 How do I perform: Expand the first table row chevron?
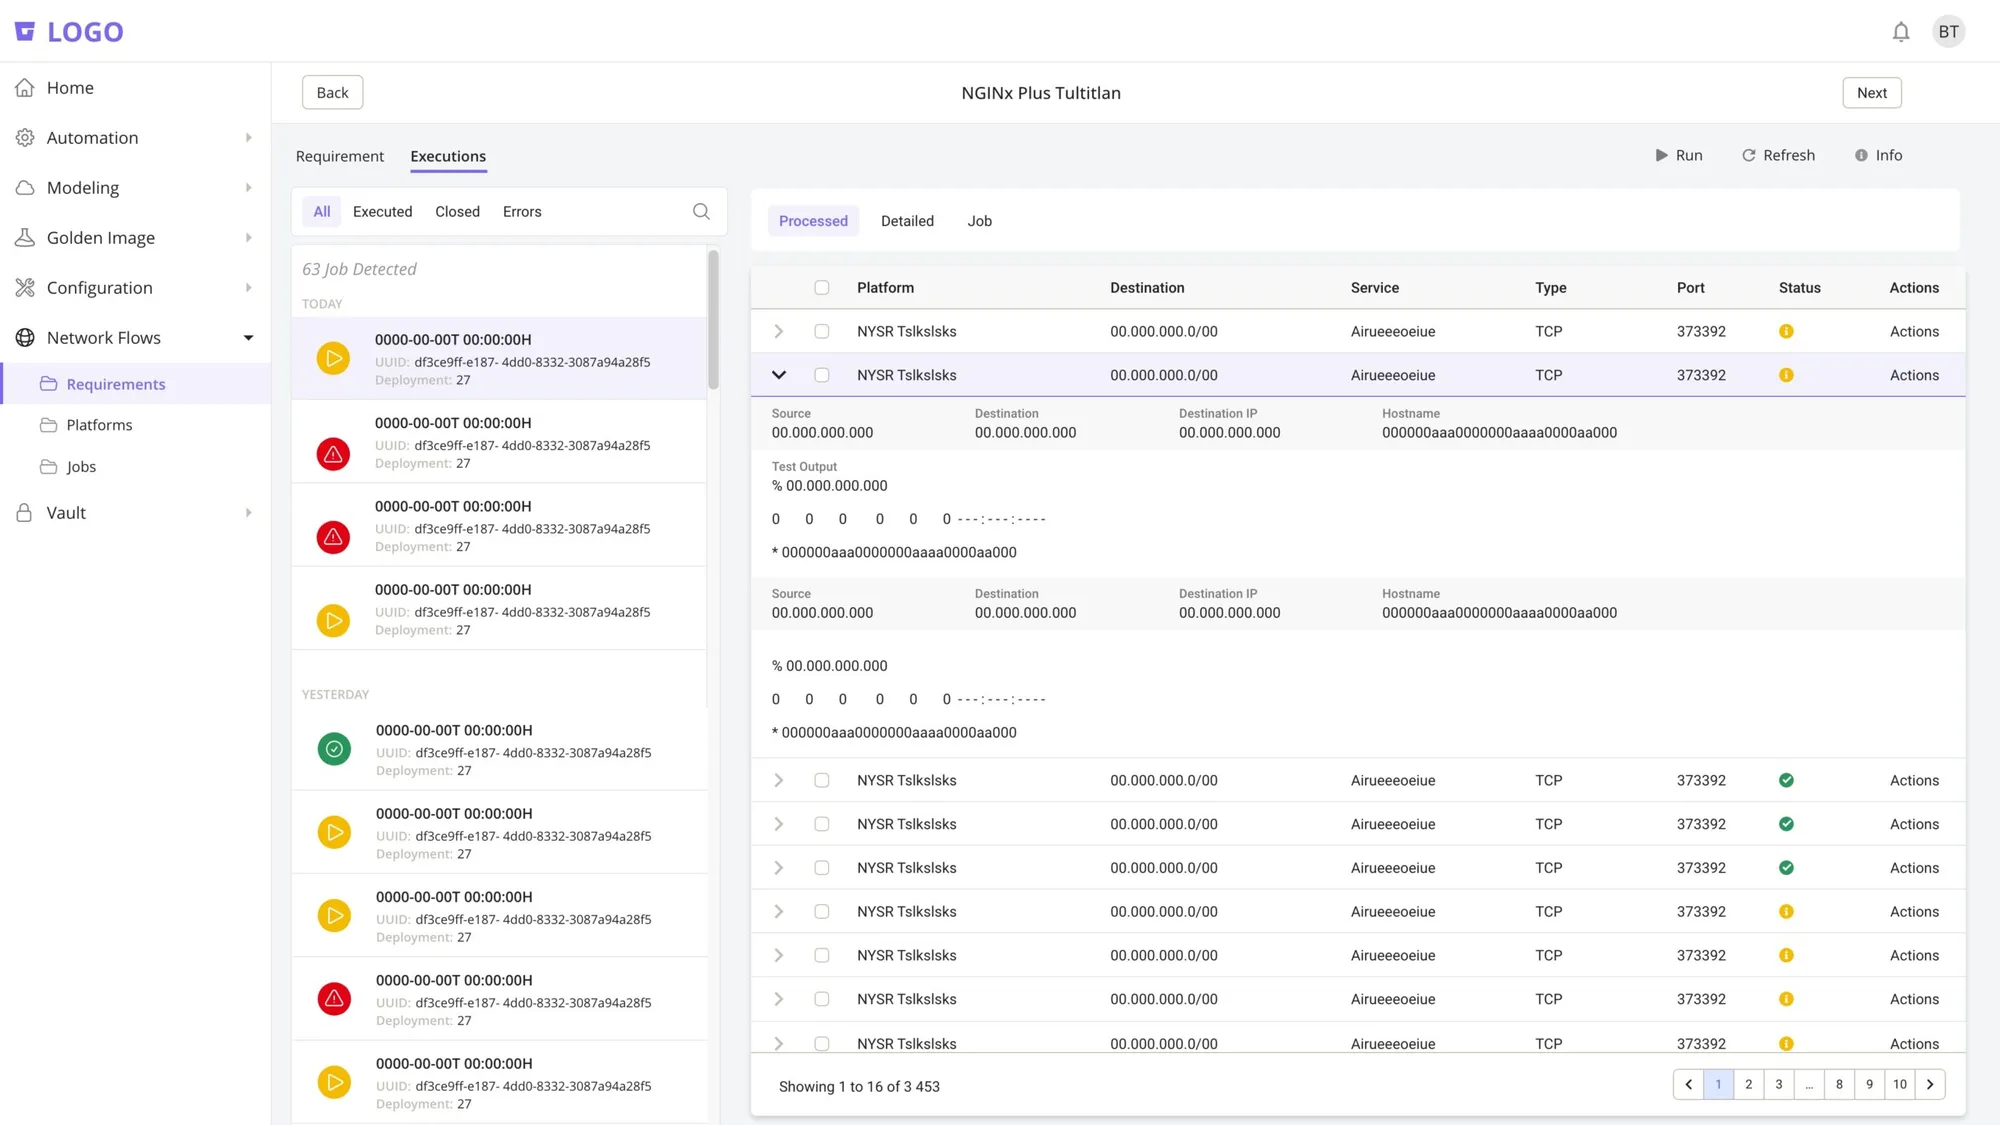coord(779,331)
